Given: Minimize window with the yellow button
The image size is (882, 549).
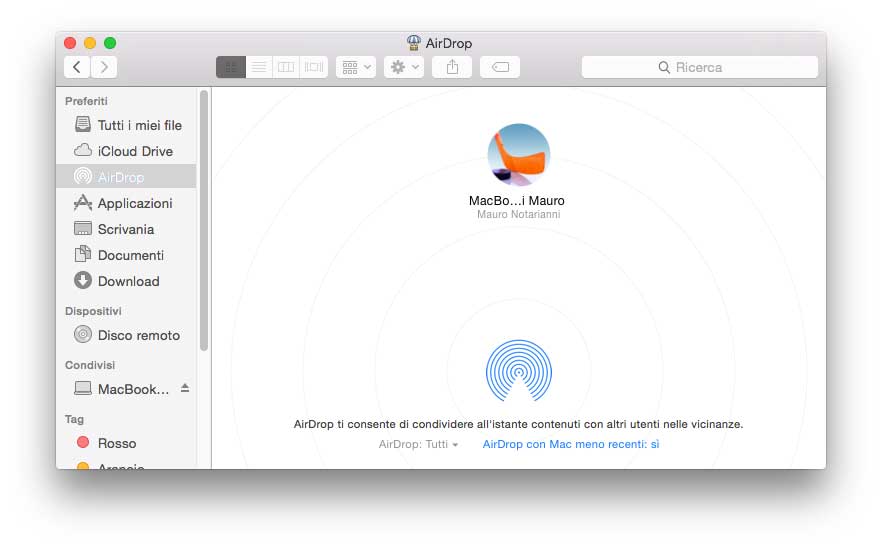Looking at the screenshot, I should 90,43.
